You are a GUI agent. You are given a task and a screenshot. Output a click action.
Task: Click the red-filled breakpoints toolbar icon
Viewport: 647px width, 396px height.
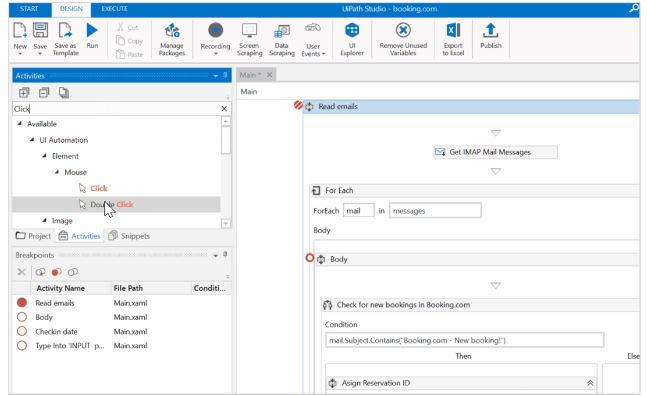(57, 272)
